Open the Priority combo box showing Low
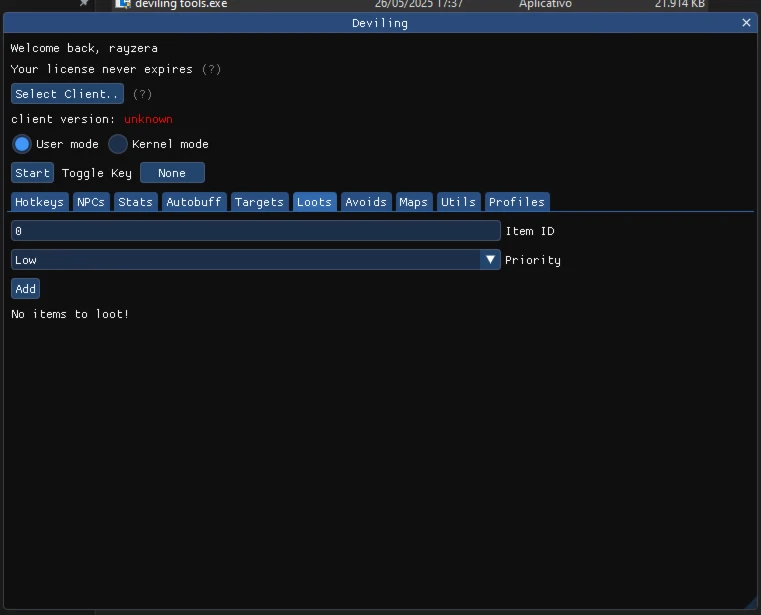 click(x=256, y=260)
